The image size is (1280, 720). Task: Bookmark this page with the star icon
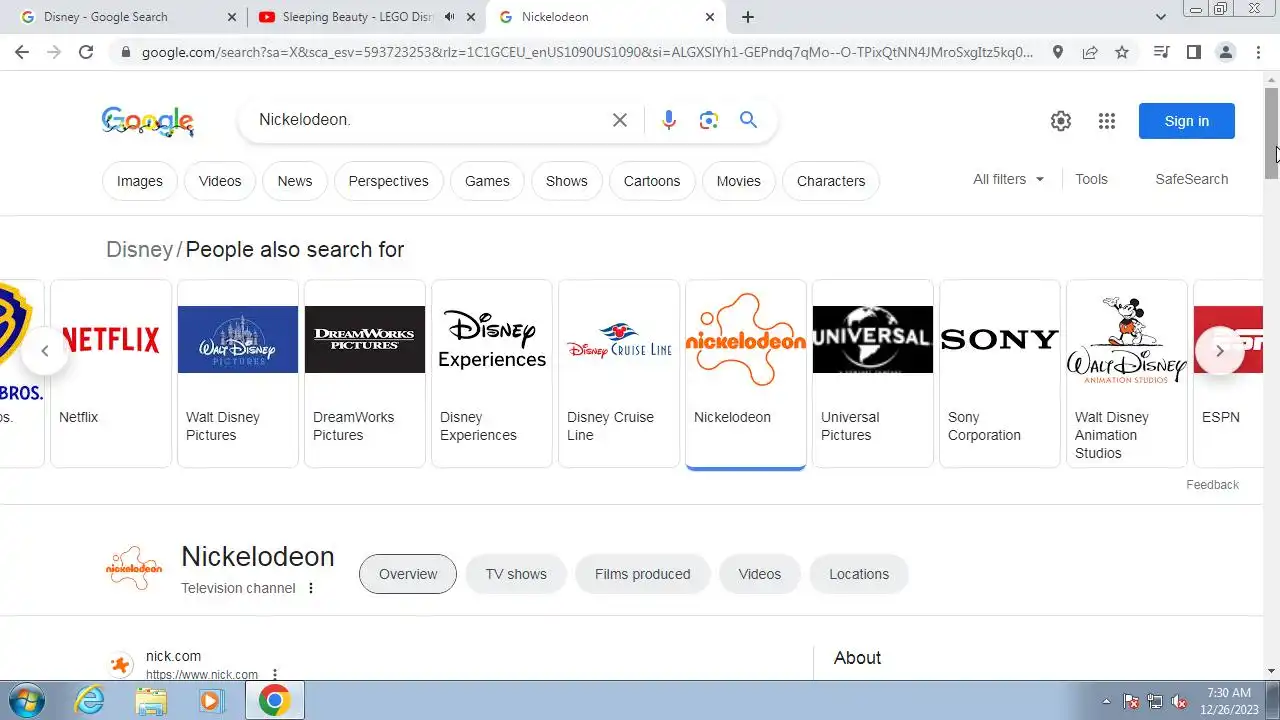pyautogui.click(x=1122, y=52)
